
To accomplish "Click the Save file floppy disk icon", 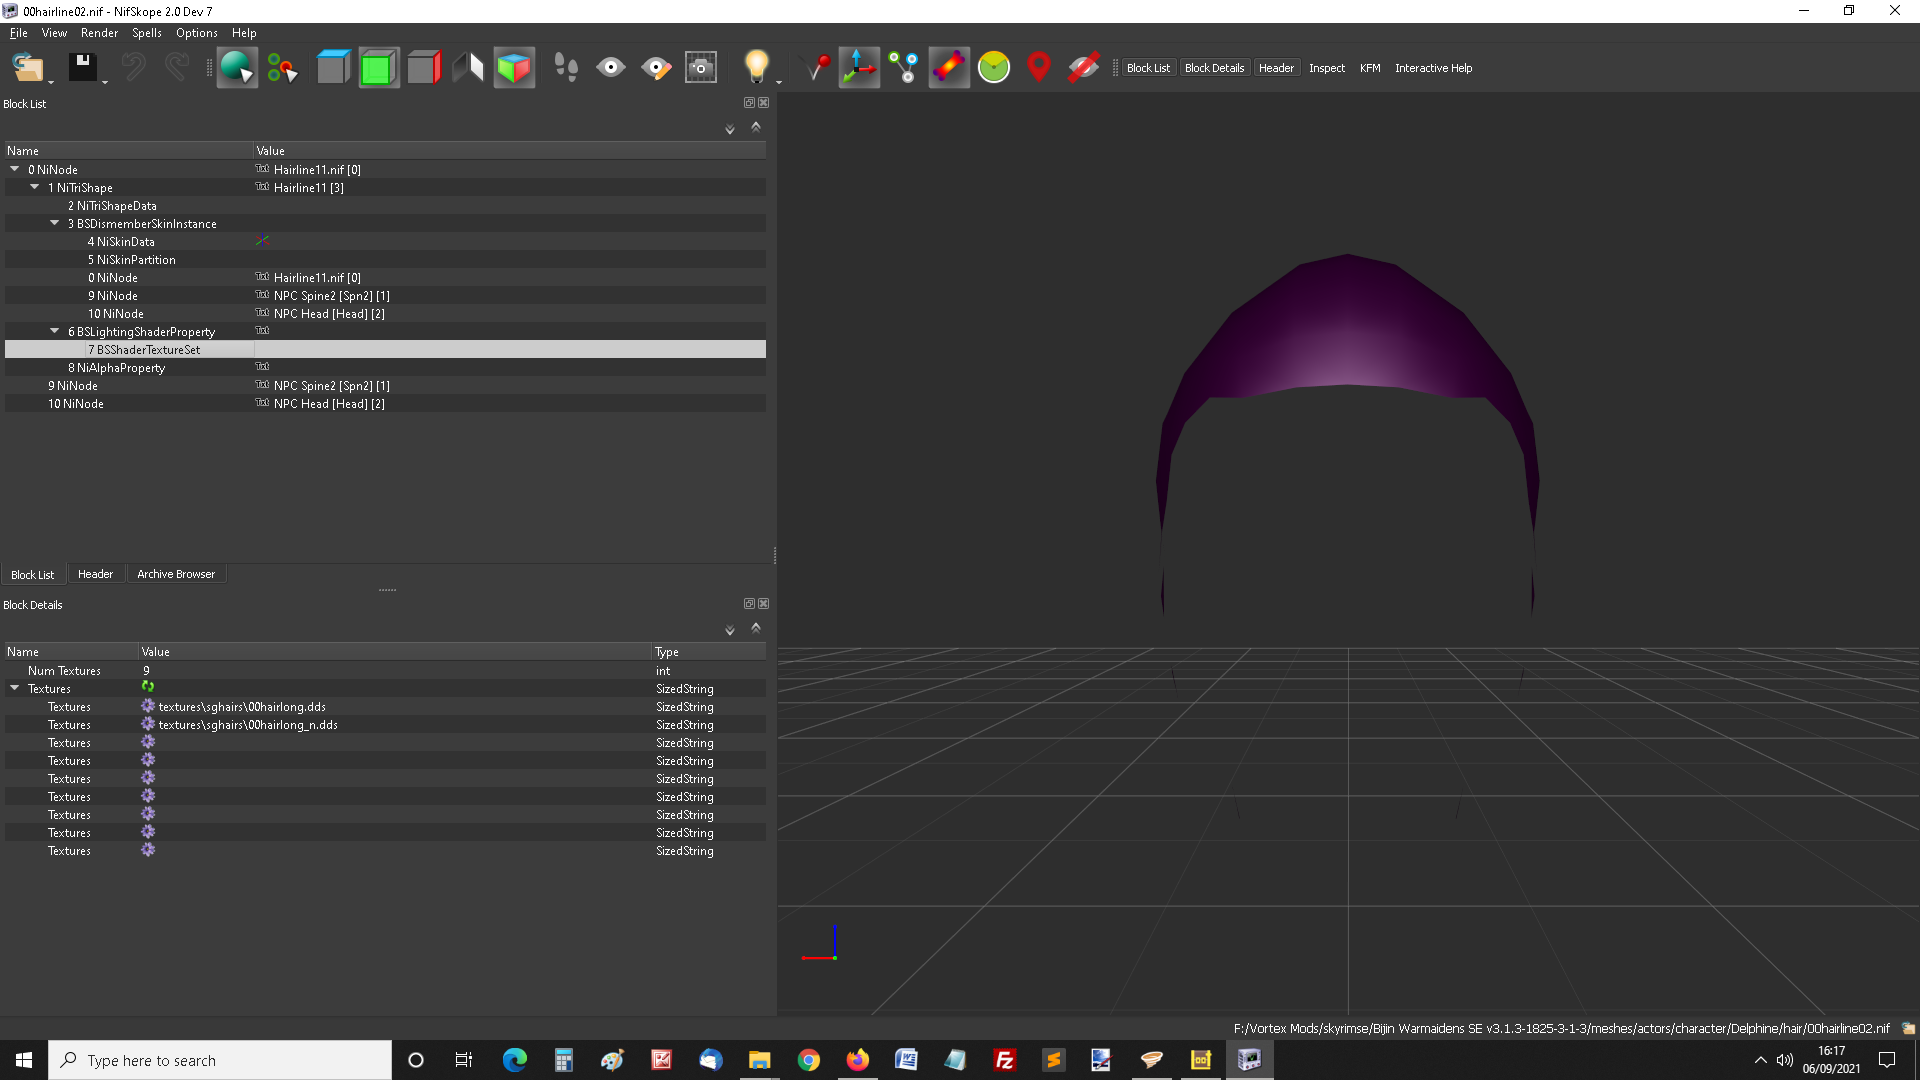I will click(x=82, y=67).
